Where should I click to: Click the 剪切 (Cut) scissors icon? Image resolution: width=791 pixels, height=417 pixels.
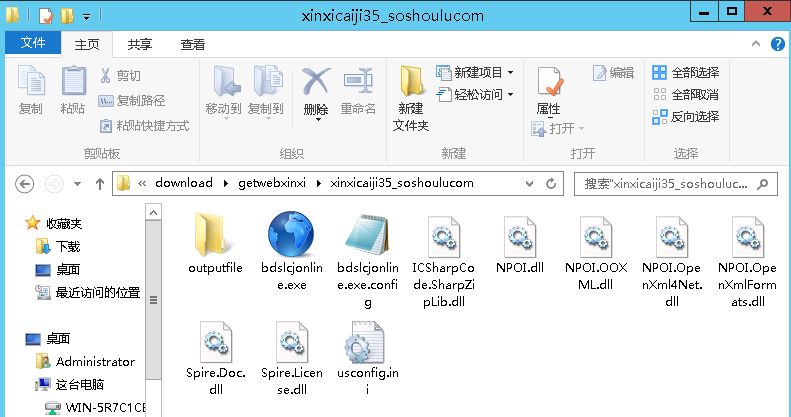[105, 76]
